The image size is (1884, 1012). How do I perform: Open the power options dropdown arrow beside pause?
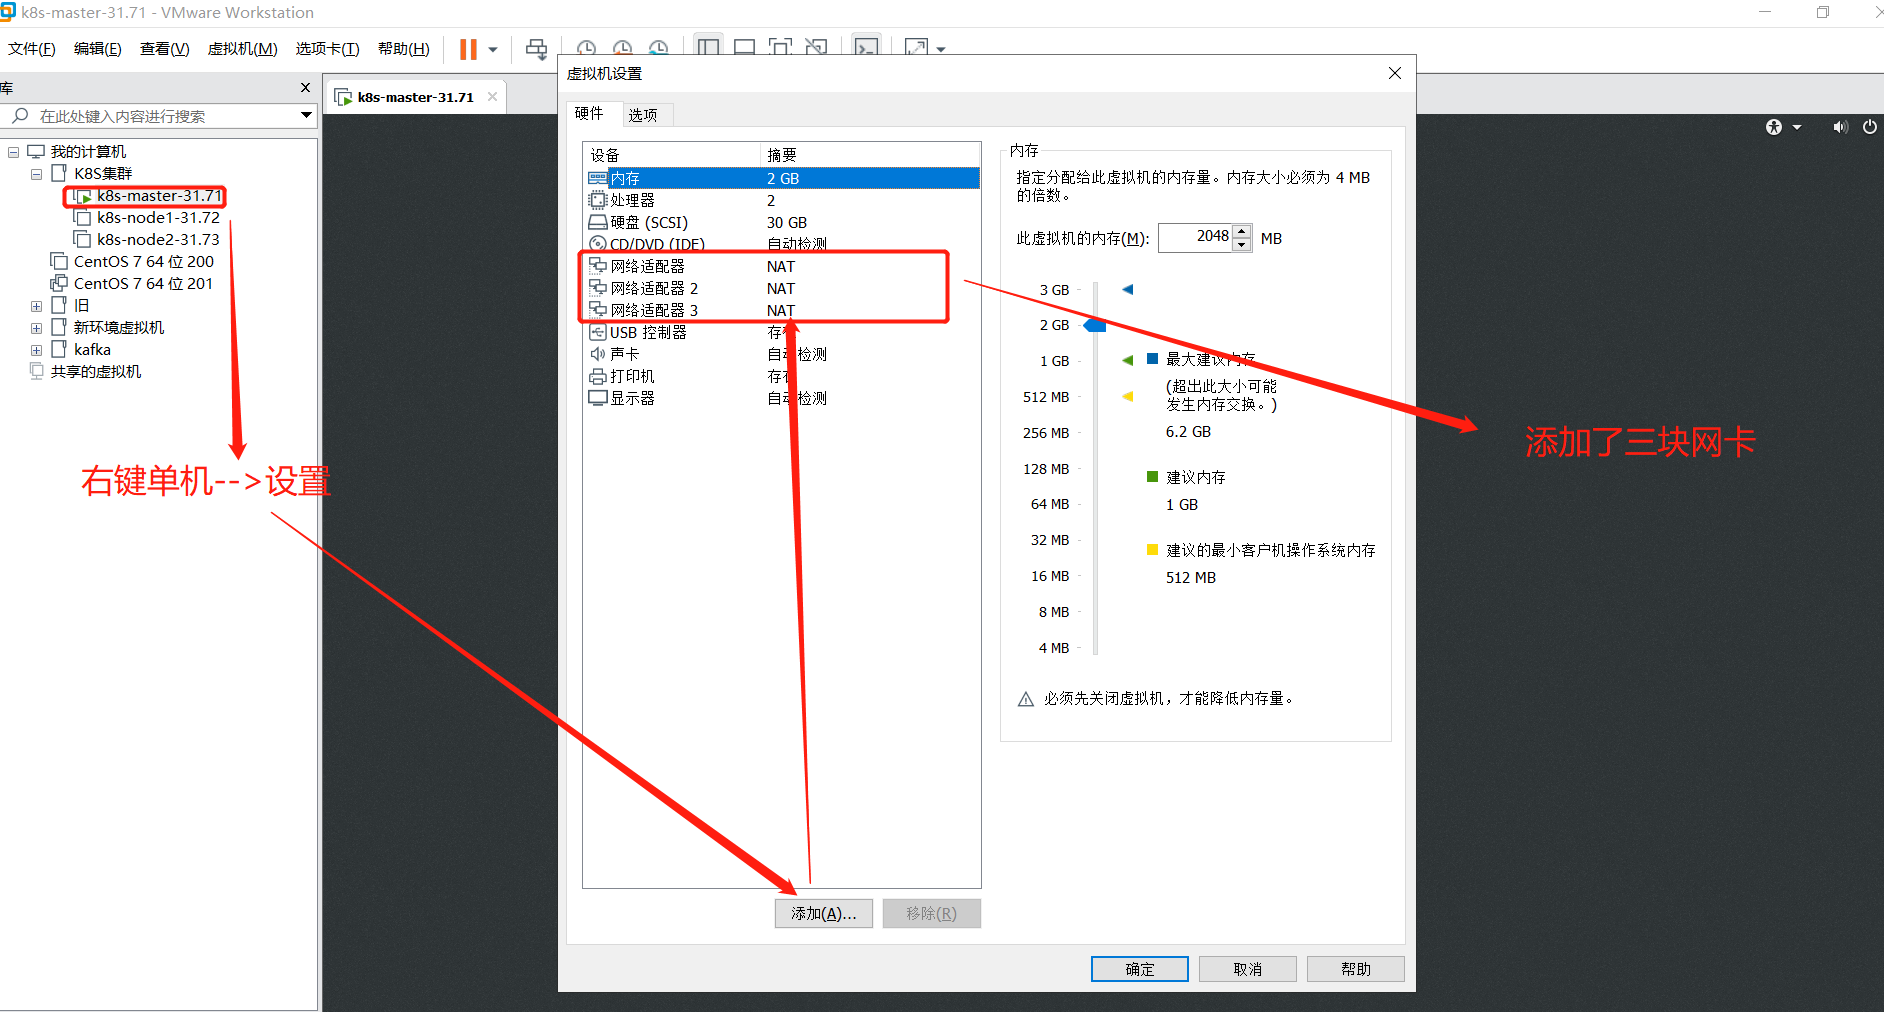(493, 49)
